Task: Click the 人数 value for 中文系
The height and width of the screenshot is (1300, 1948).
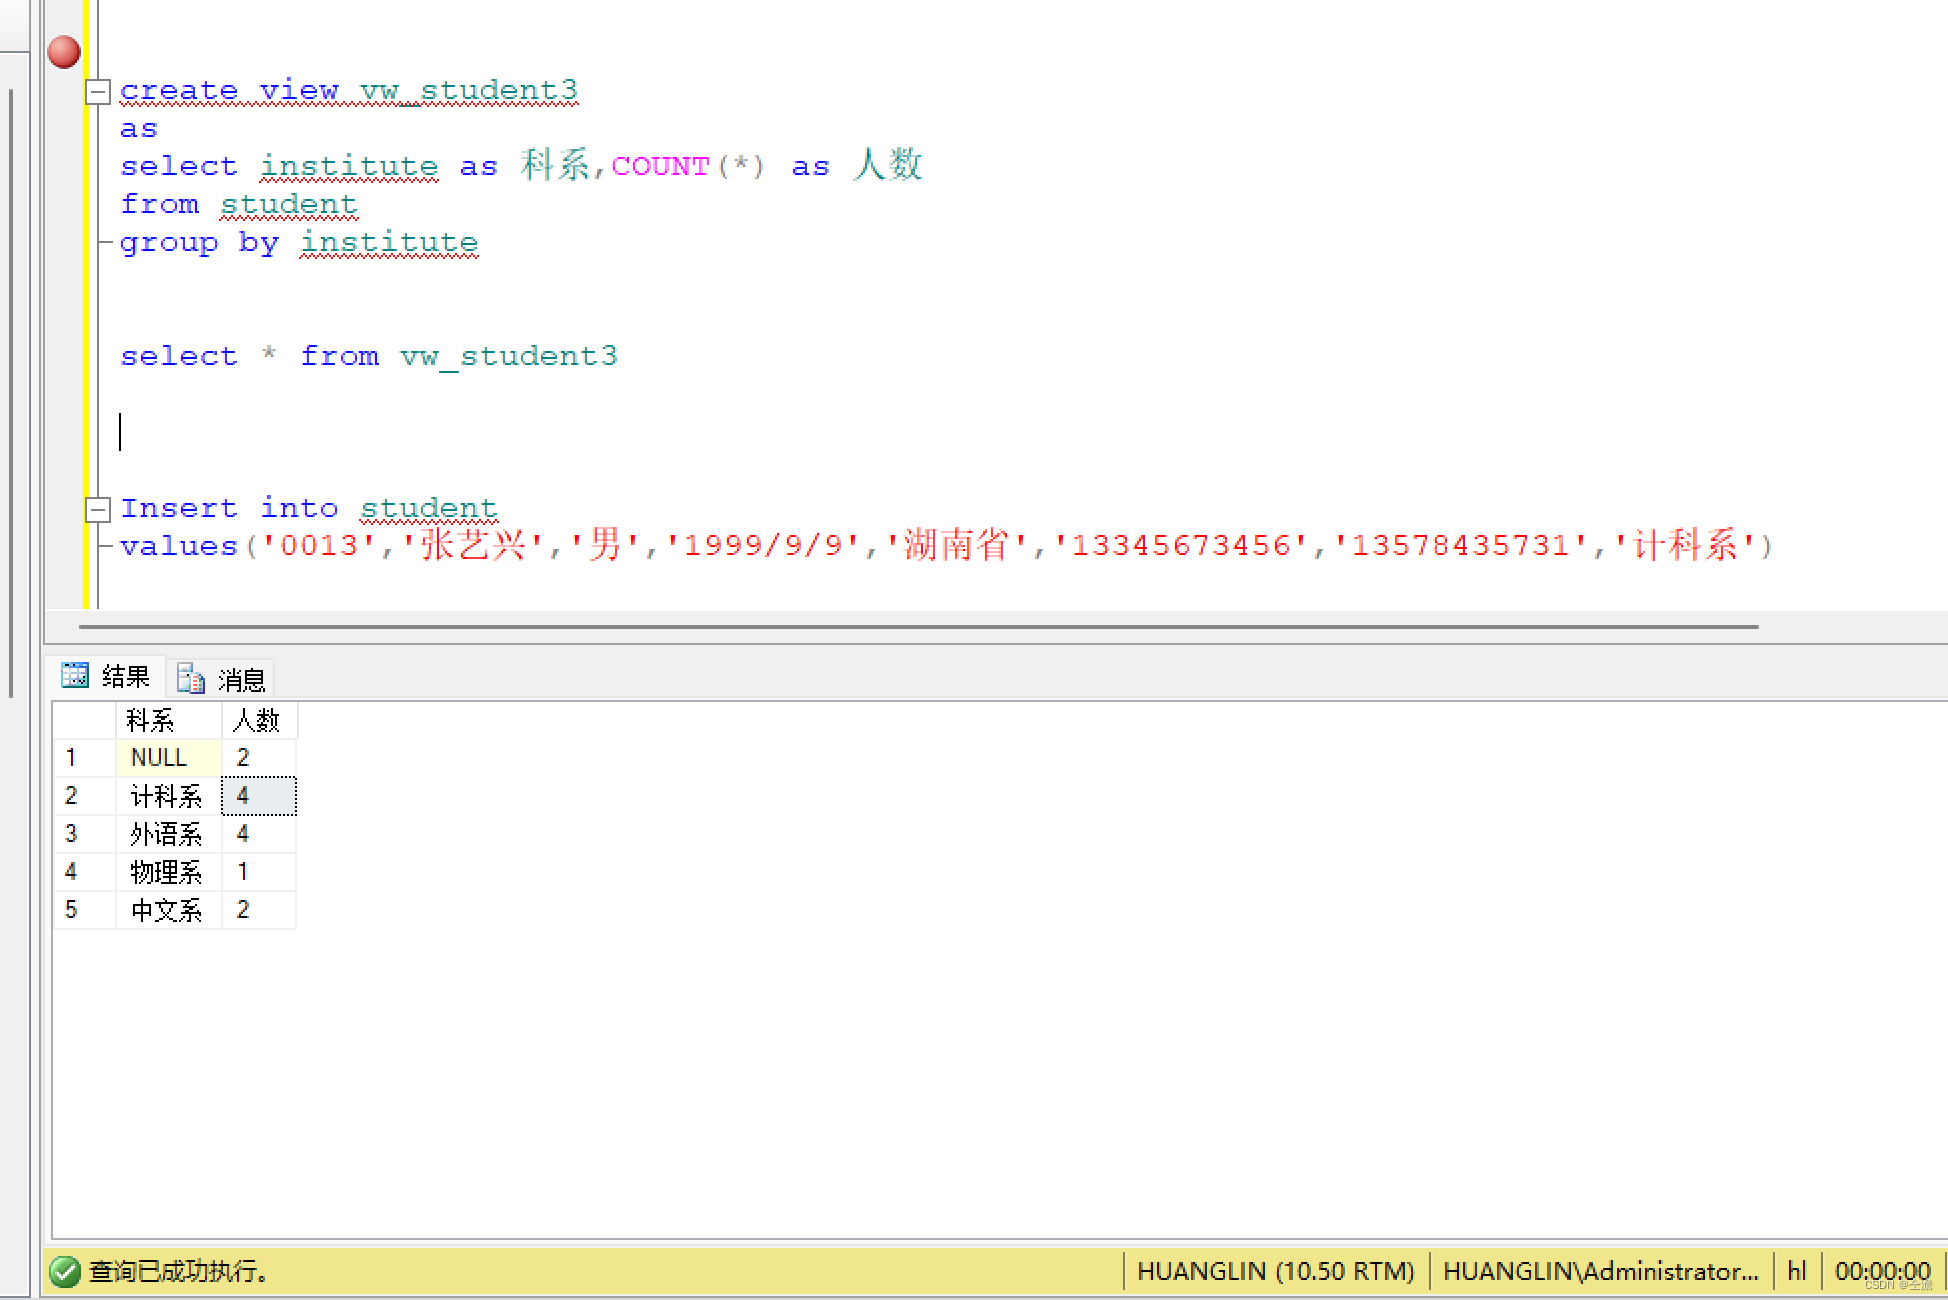Action: 258,910
